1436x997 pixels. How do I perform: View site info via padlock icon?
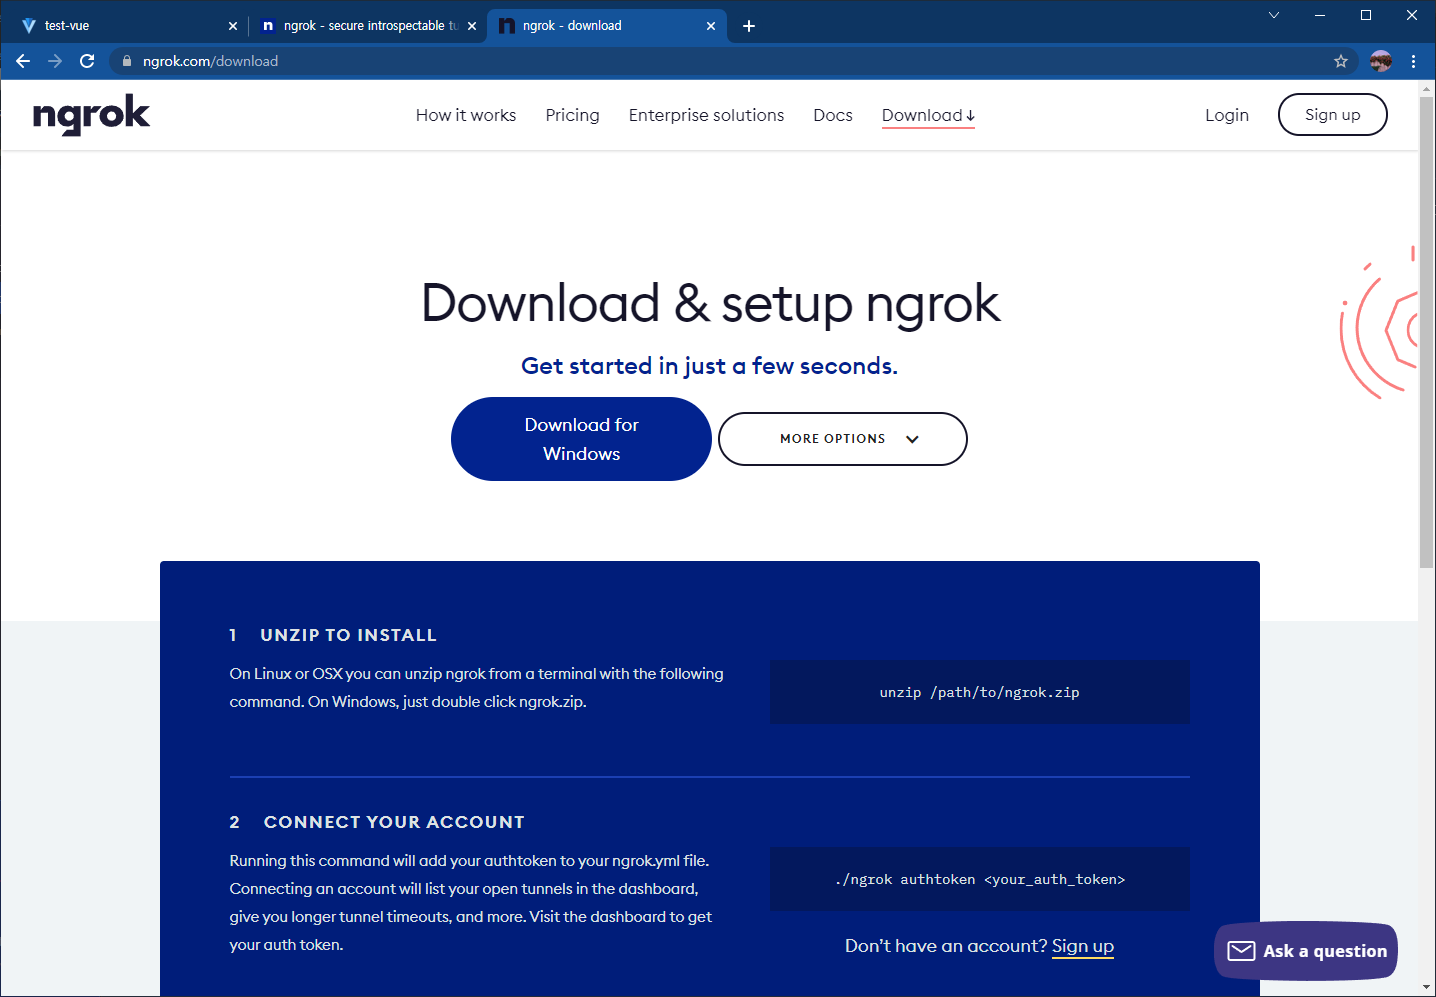click(127, 61)
